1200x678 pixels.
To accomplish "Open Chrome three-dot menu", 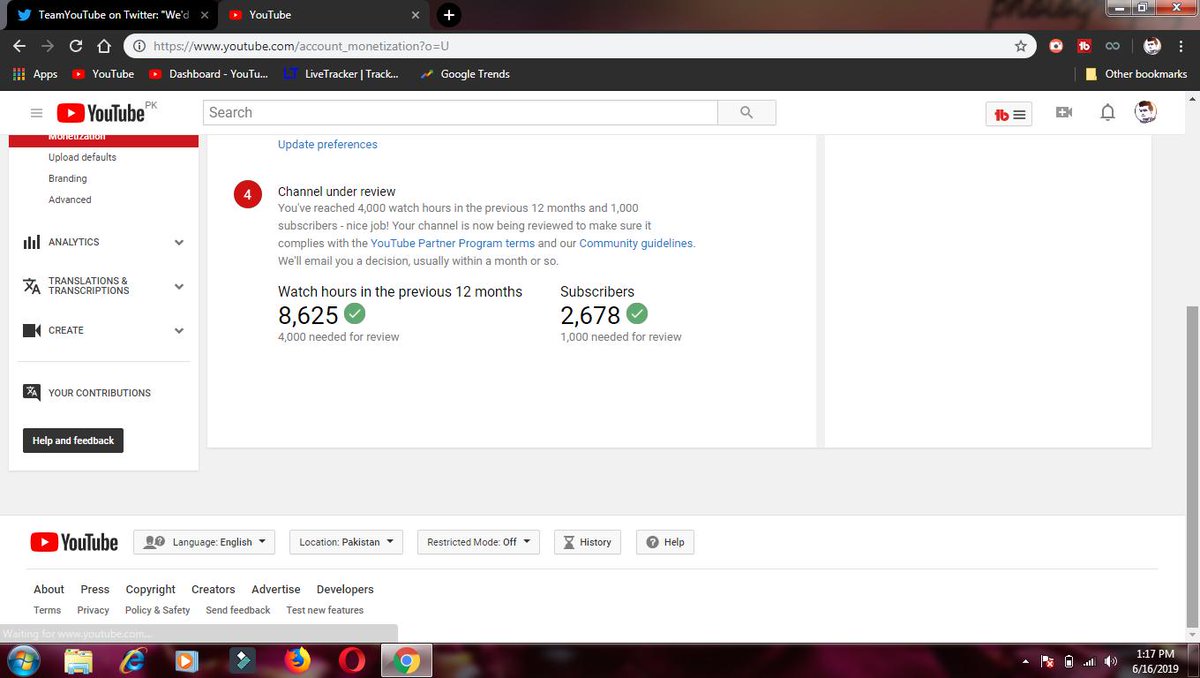I will [x=1181, y=46].
